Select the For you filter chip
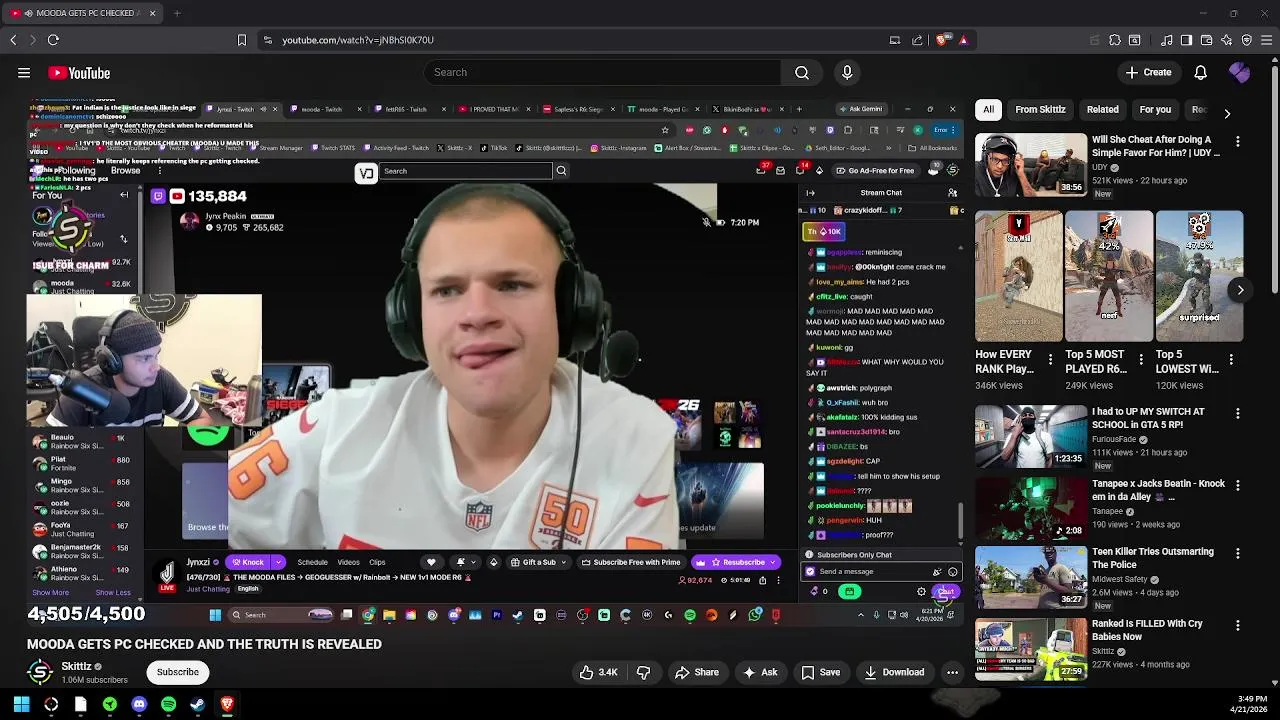The height and width of the screenshot is (720, 1280). pyautogui.click(x=1155, y=109)
